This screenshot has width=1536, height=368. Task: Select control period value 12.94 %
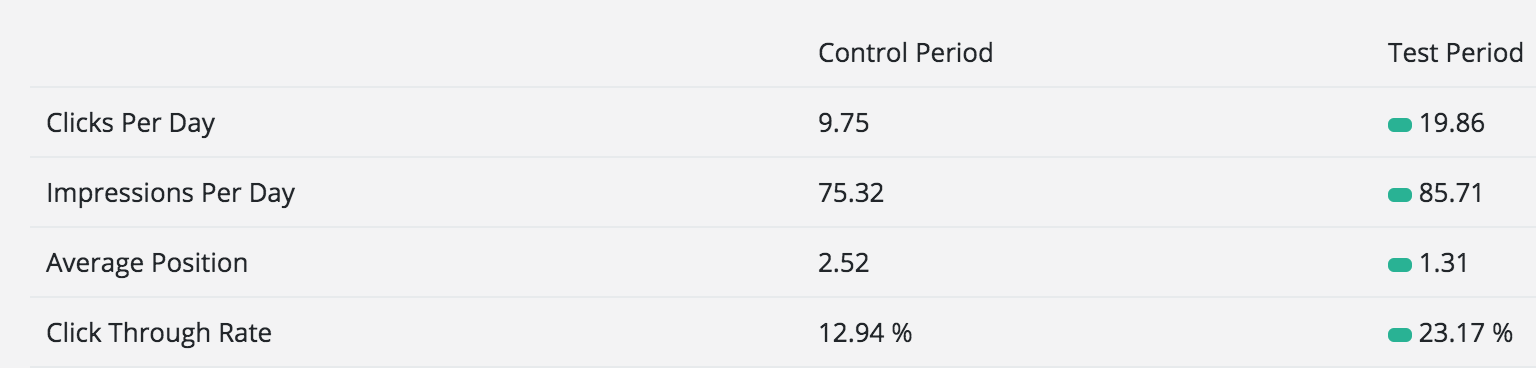coord(865,333)
